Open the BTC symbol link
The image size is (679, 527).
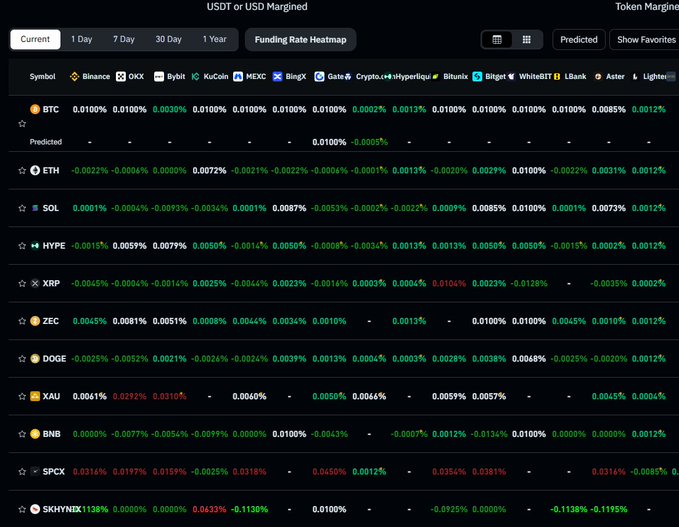(51, 109)
